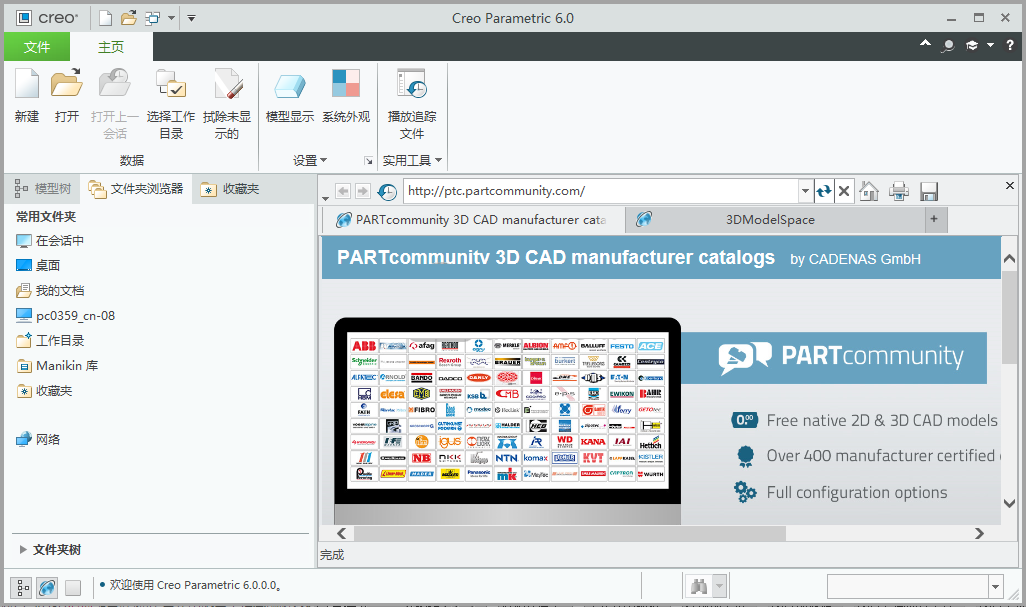The width and height of the screenshot is (1026, 607).
Task: Open the address bar history dropdown
Action: click(x=805, y=190)
